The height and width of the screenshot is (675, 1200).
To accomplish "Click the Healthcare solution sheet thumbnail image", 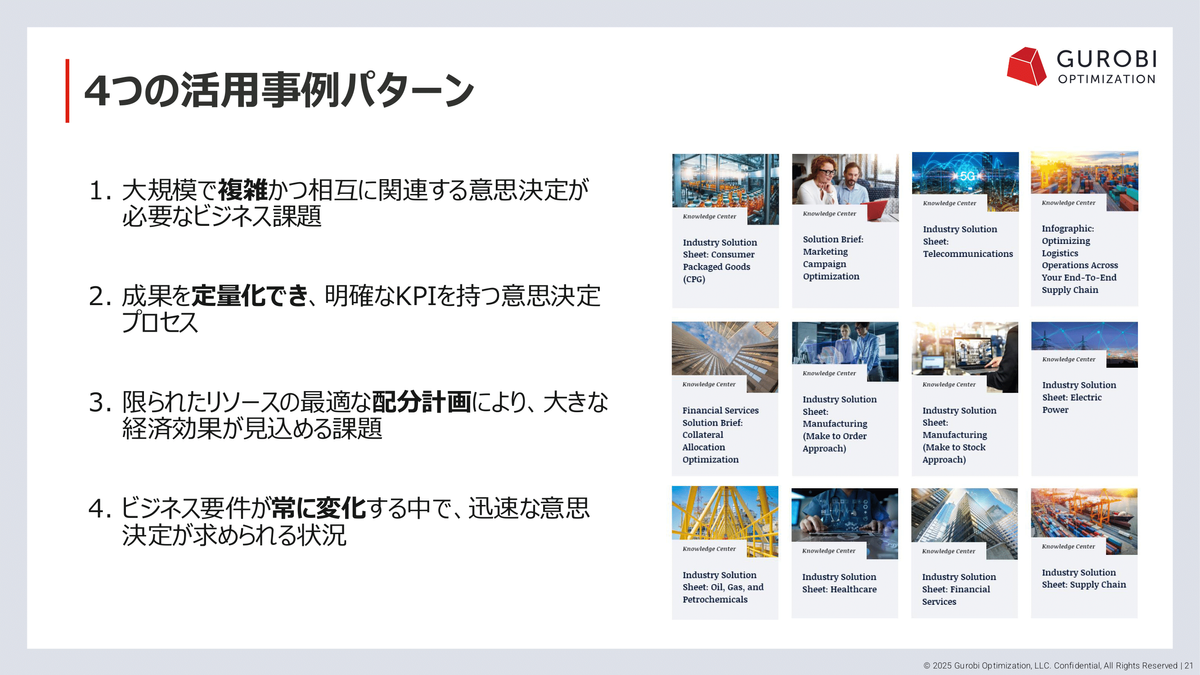I will 844,514.
